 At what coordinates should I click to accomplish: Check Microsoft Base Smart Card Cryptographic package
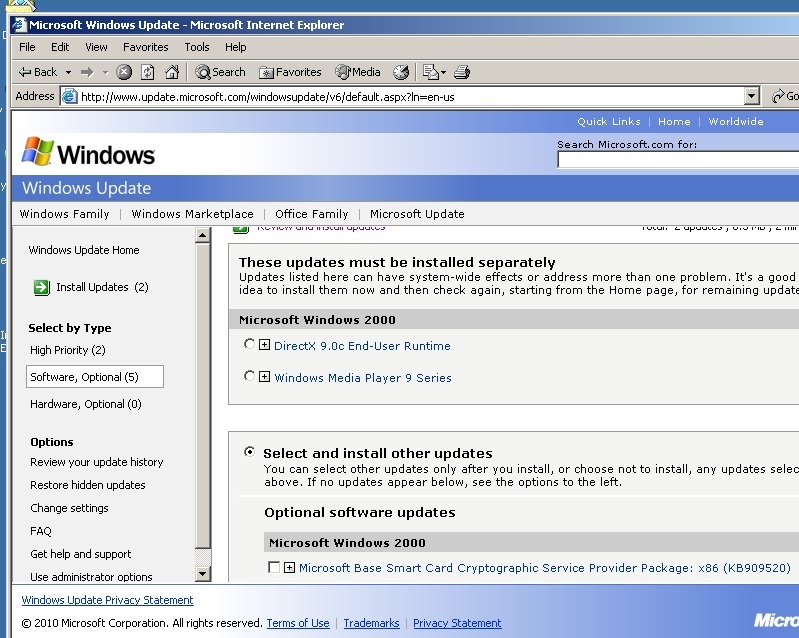pyautogui.click(x=274, y=567)
